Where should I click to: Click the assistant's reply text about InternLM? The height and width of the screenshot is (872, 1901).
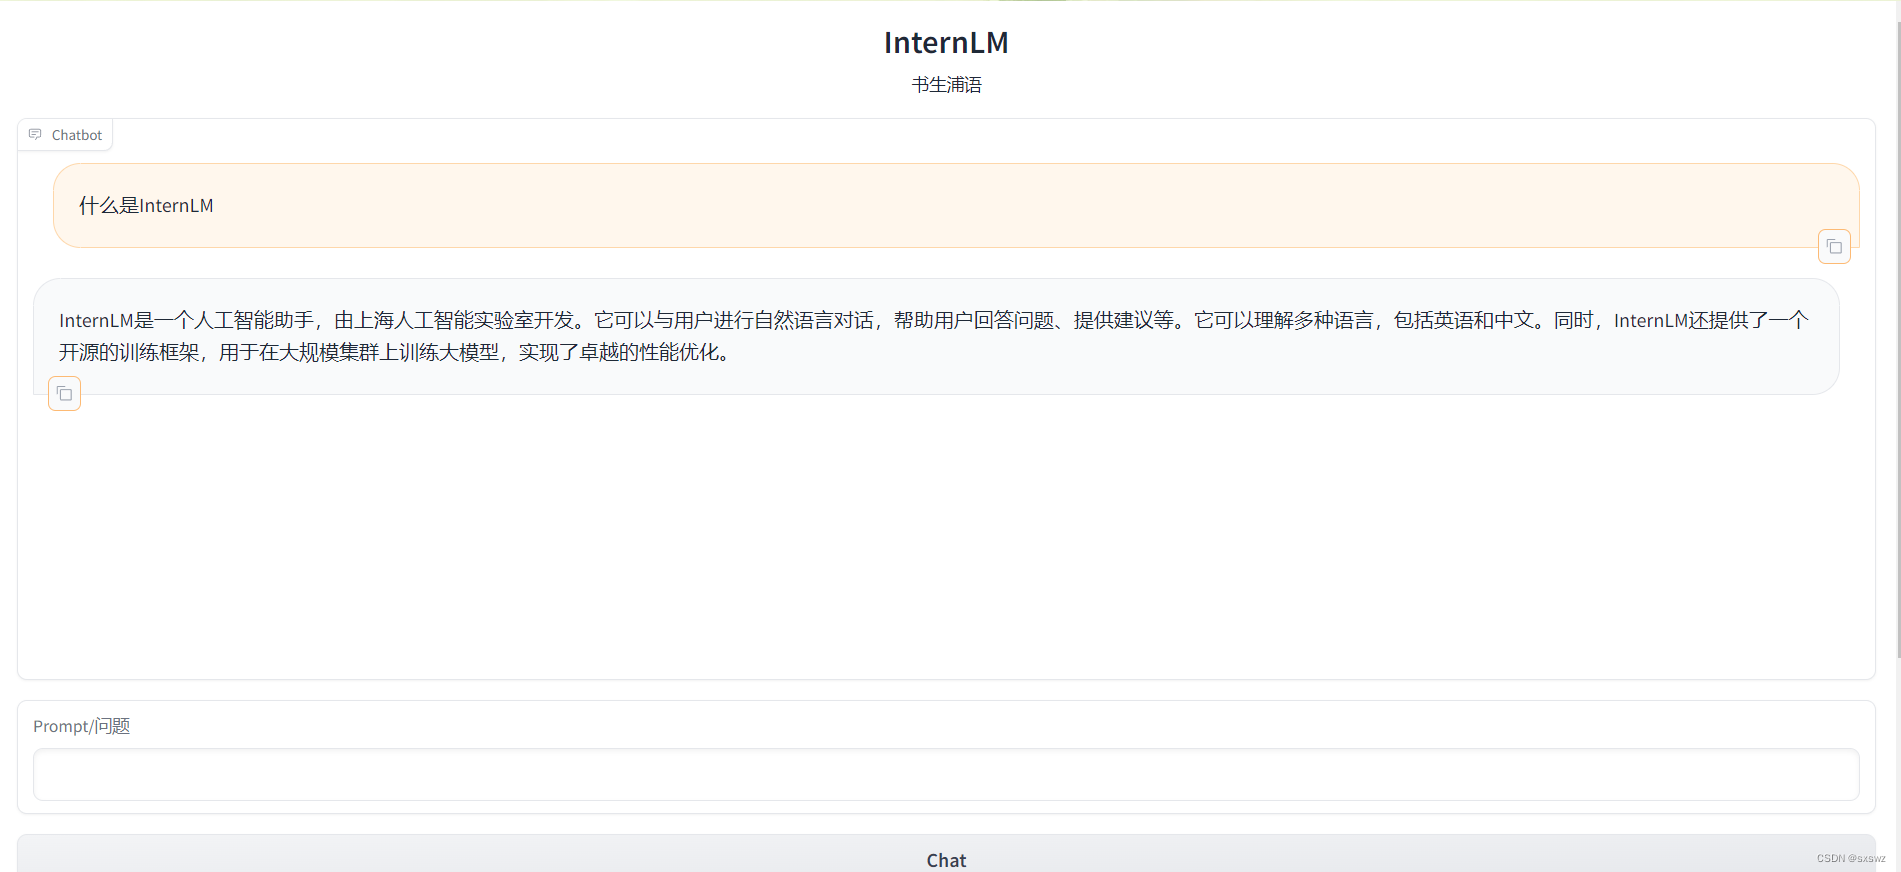click(934, 336)
